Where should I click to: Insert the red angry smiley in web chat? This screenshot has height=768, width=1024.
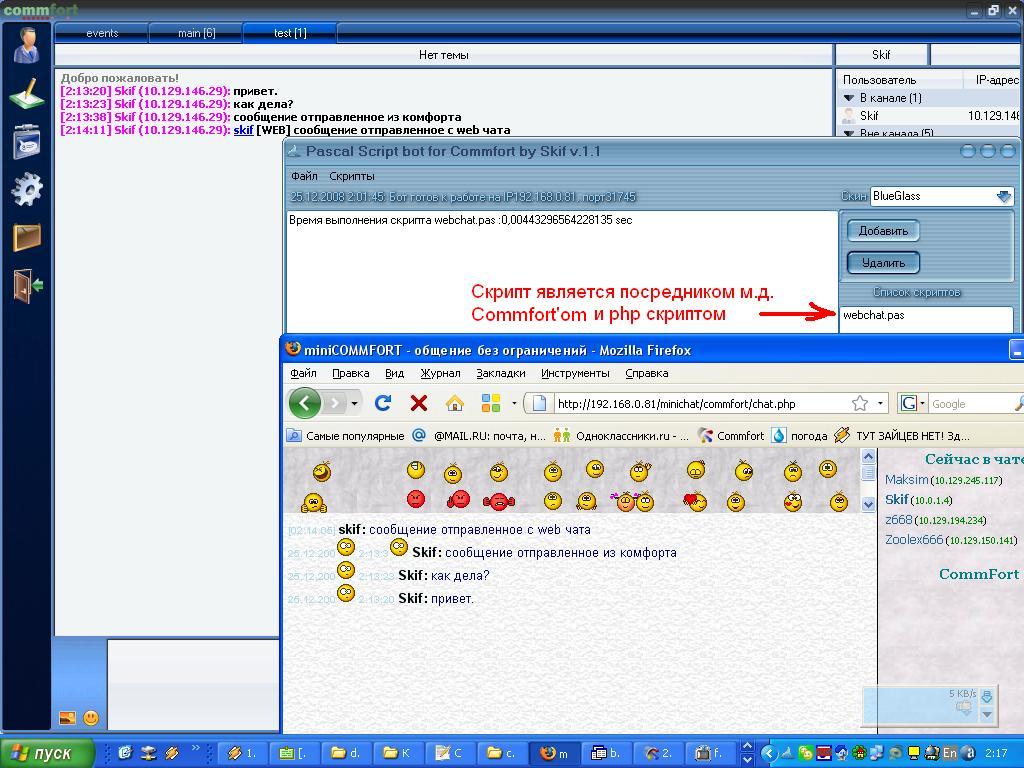coord(416,499)
